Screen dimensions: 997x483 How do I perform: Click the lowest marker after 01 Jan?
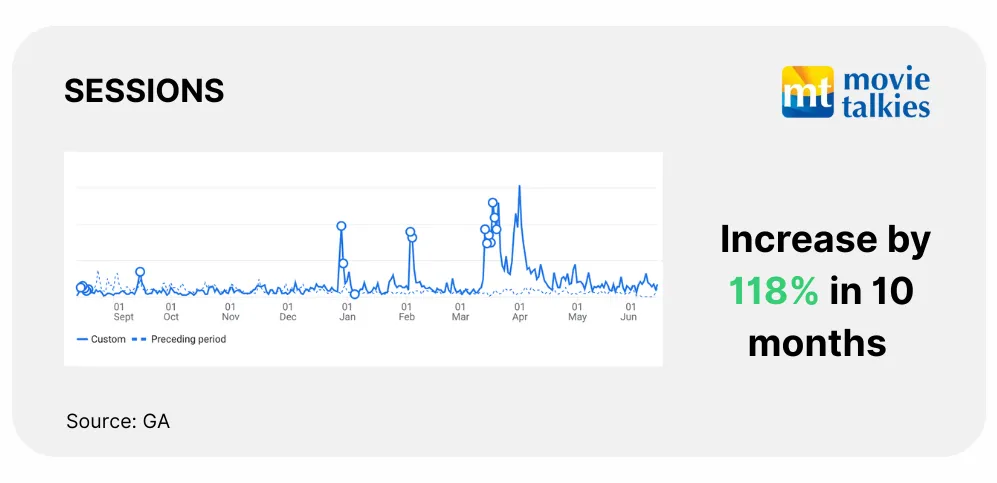(x=354, y=294)
